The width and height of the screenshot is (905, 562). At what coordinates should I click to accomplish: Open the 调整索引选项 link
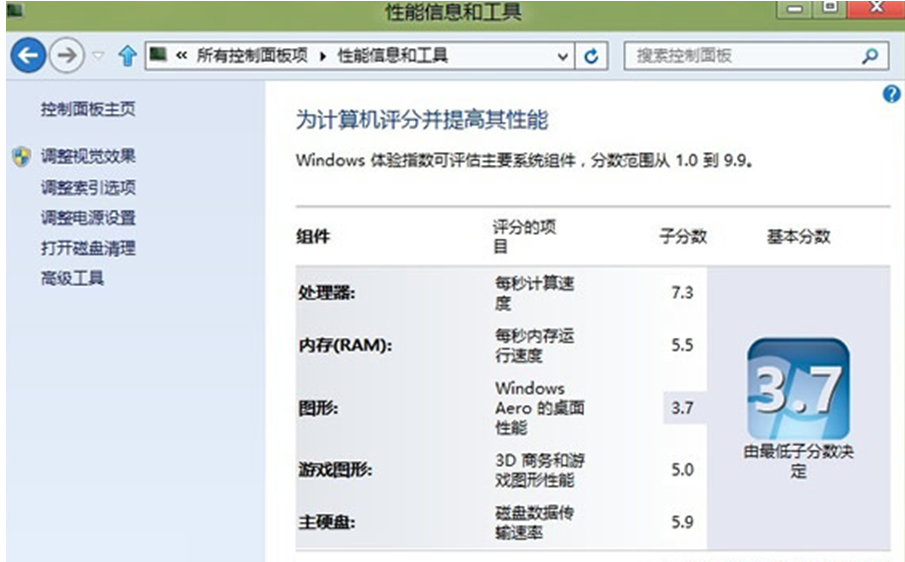[x=88, y=187]
